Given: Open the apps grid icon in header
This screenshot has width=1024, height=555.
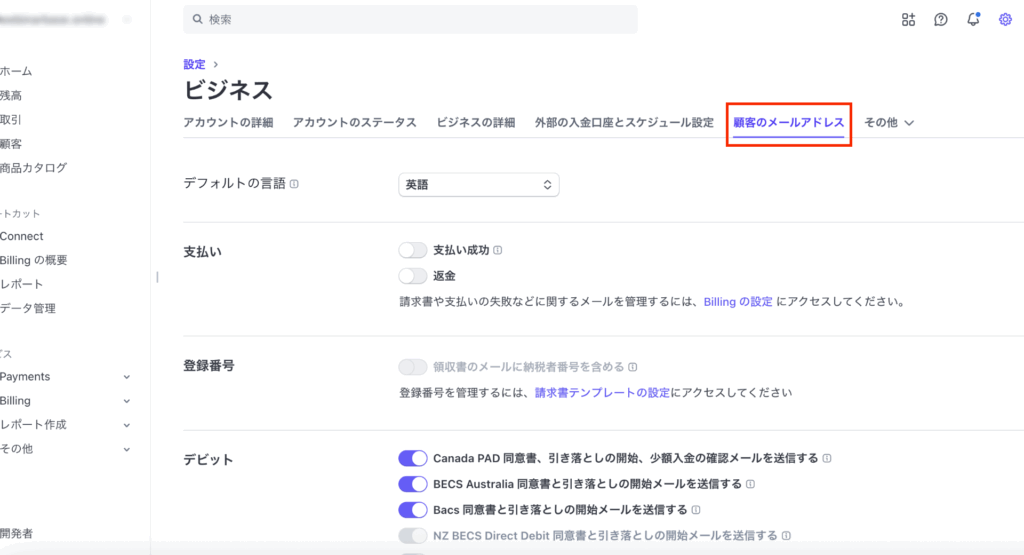Looking at the screenshot, I should [x=908, y=19].
